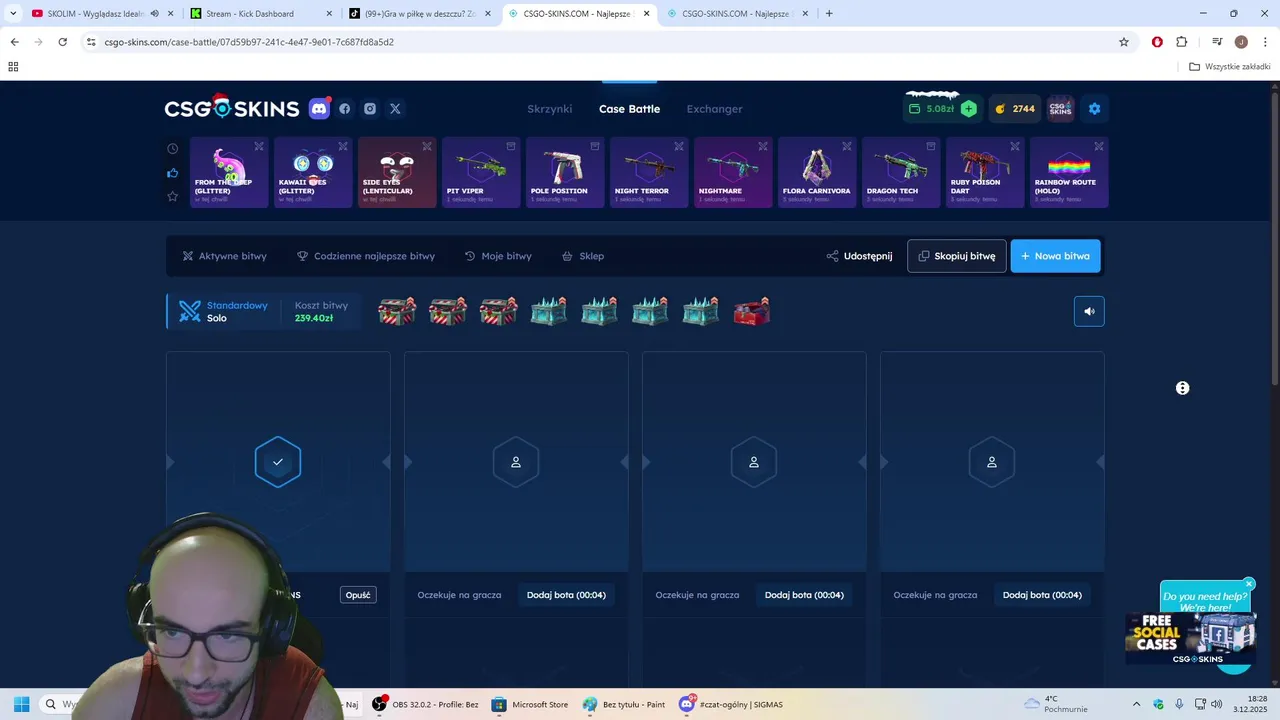Click the accessibility widget icon

[x=1182, y=388]
